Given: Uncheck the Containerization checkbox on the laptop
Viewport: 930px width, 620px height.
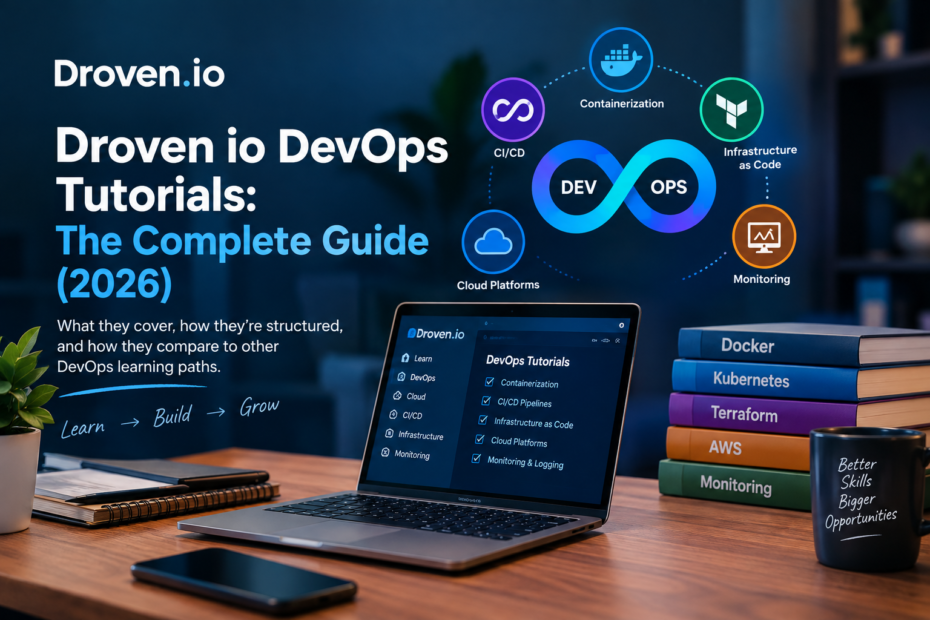Looking at the screenshot, I should tap(490, 381).
